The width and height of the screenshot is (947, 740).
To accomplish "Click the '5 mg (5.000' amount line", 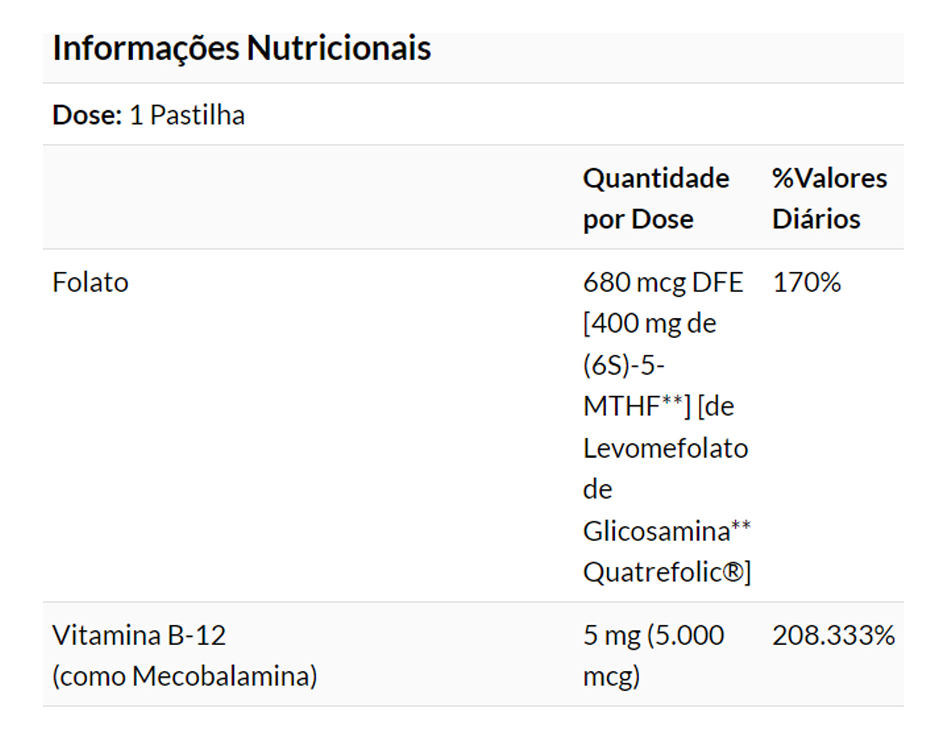I will pyautogui.click(x=653, y=635).
